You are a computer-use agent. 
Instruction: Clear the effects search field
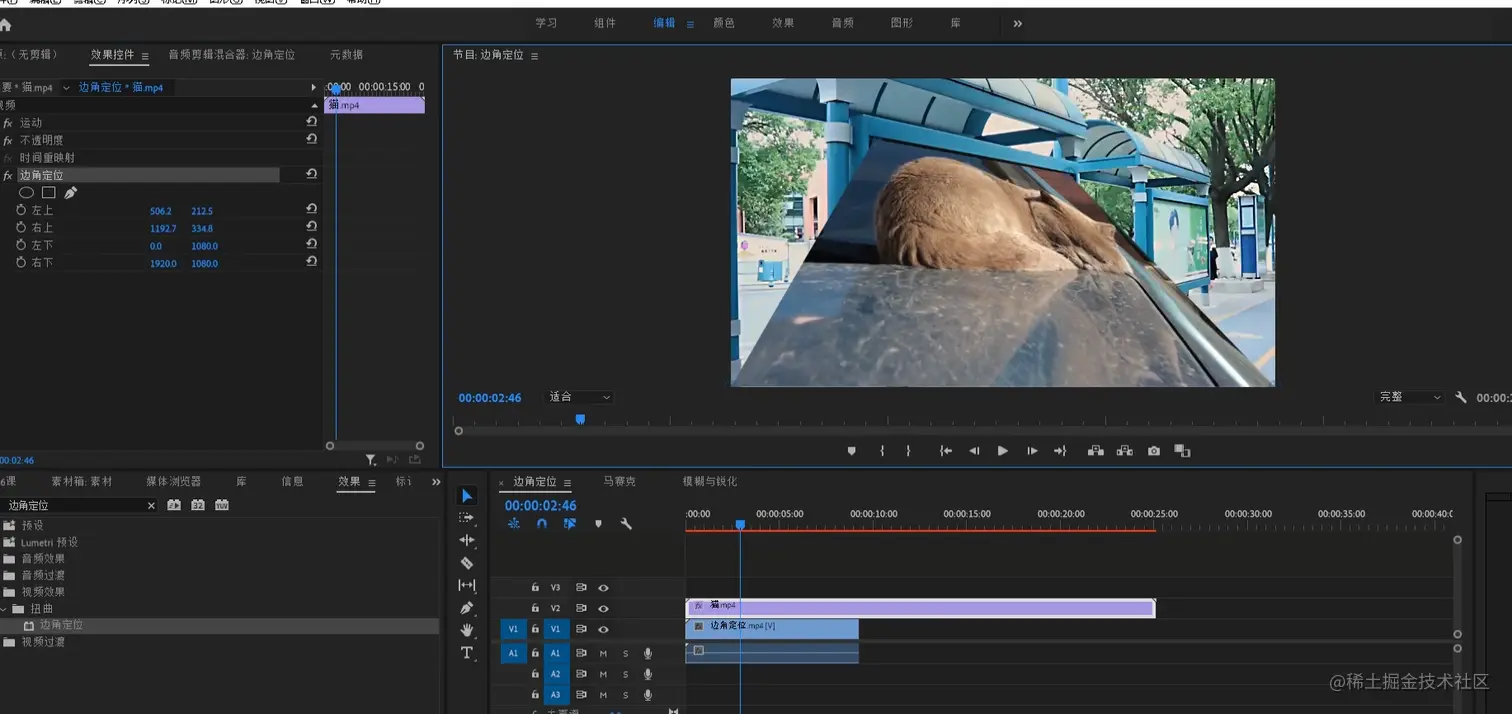pos(151,506)
